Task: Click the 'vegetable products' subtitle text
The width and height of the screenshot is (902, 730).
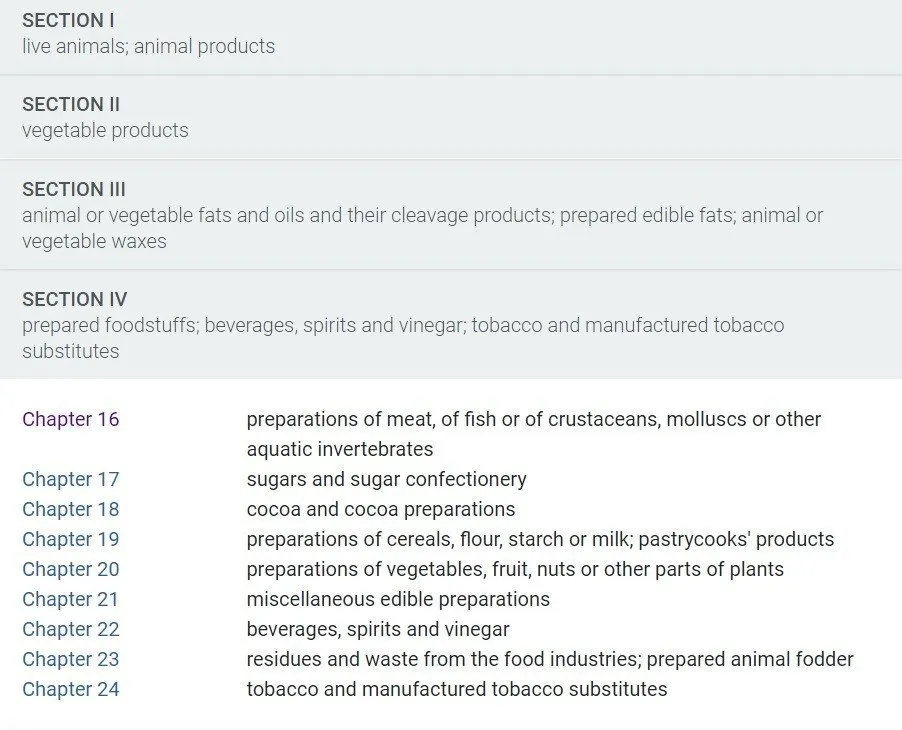Action: tap(105, 130)
